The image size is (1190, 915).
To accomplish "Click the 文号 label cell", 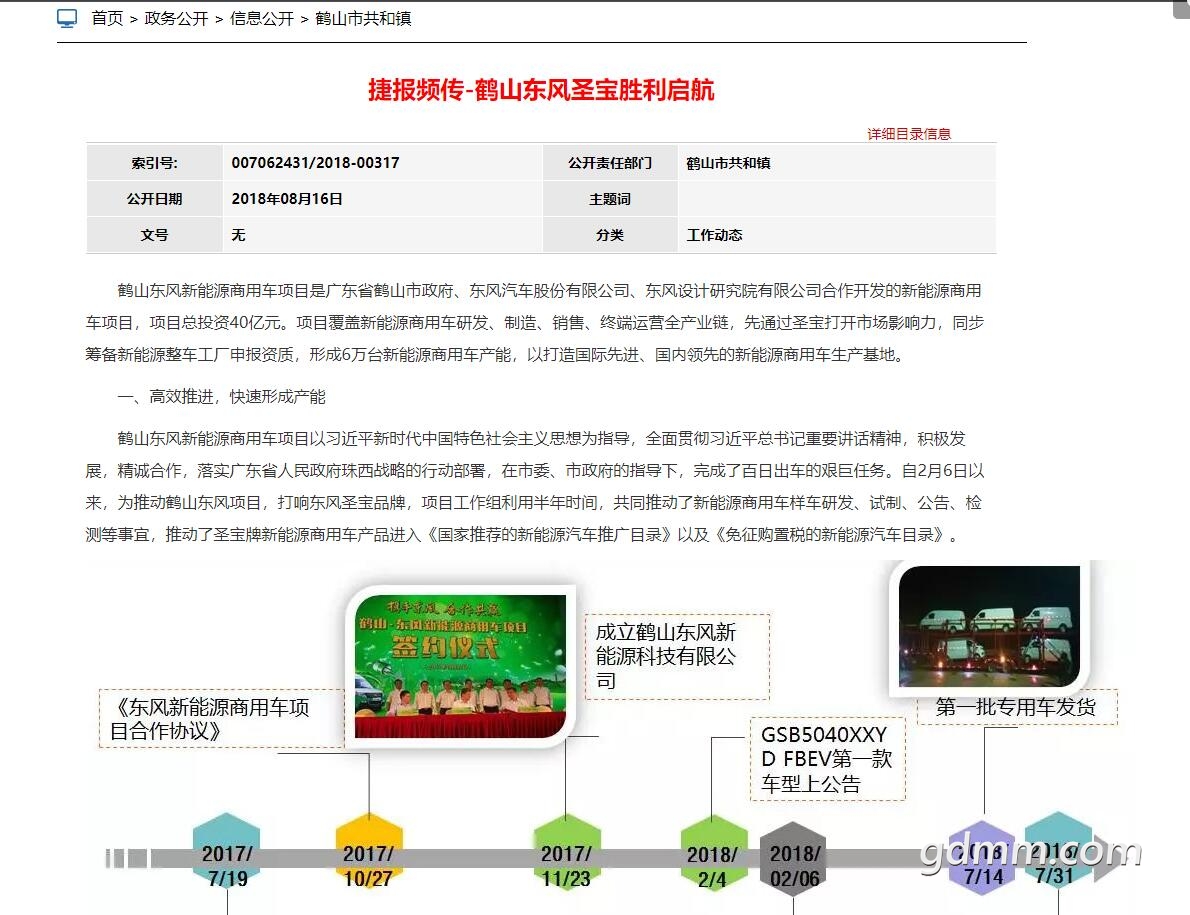I will pyautogui.click(x=155, y=235).
